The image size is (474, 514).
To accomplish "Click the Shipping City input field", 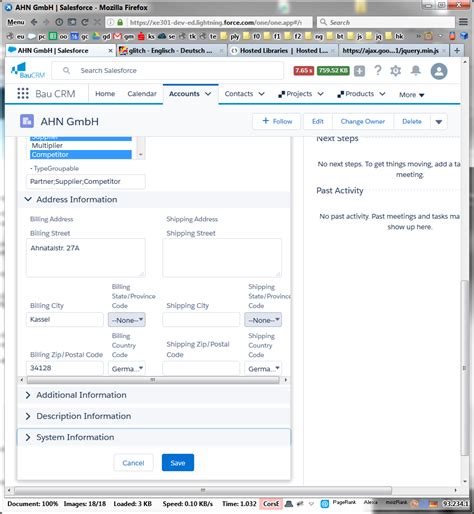I will (x=201, y=320).
